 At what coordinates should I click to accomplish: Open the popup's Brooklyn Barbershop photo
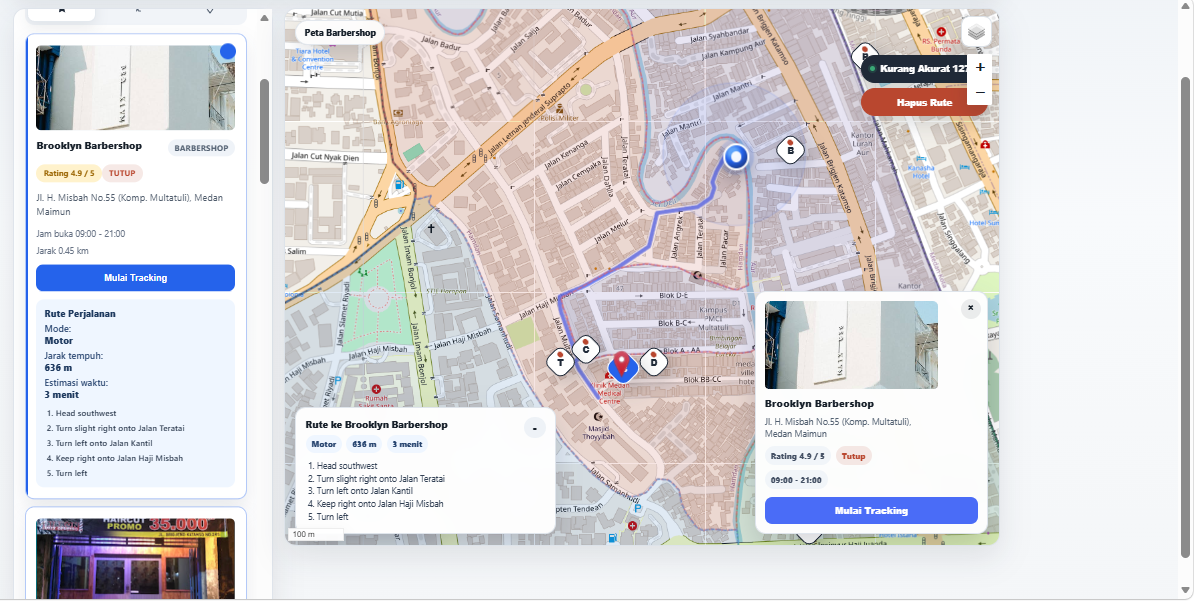click(851, 345)
